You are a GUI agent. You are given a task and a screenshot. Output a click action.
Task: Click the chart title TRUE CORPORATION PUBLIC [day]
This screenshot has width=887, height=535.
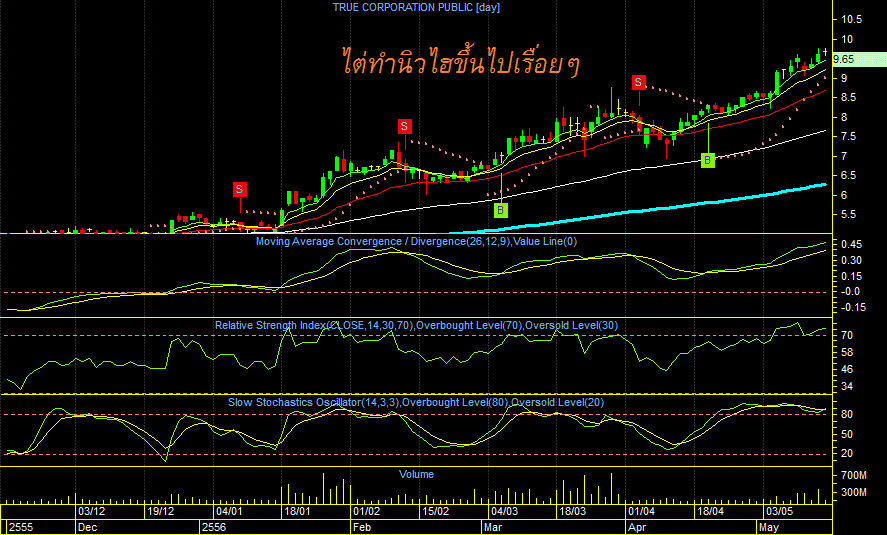pos(416,7)
